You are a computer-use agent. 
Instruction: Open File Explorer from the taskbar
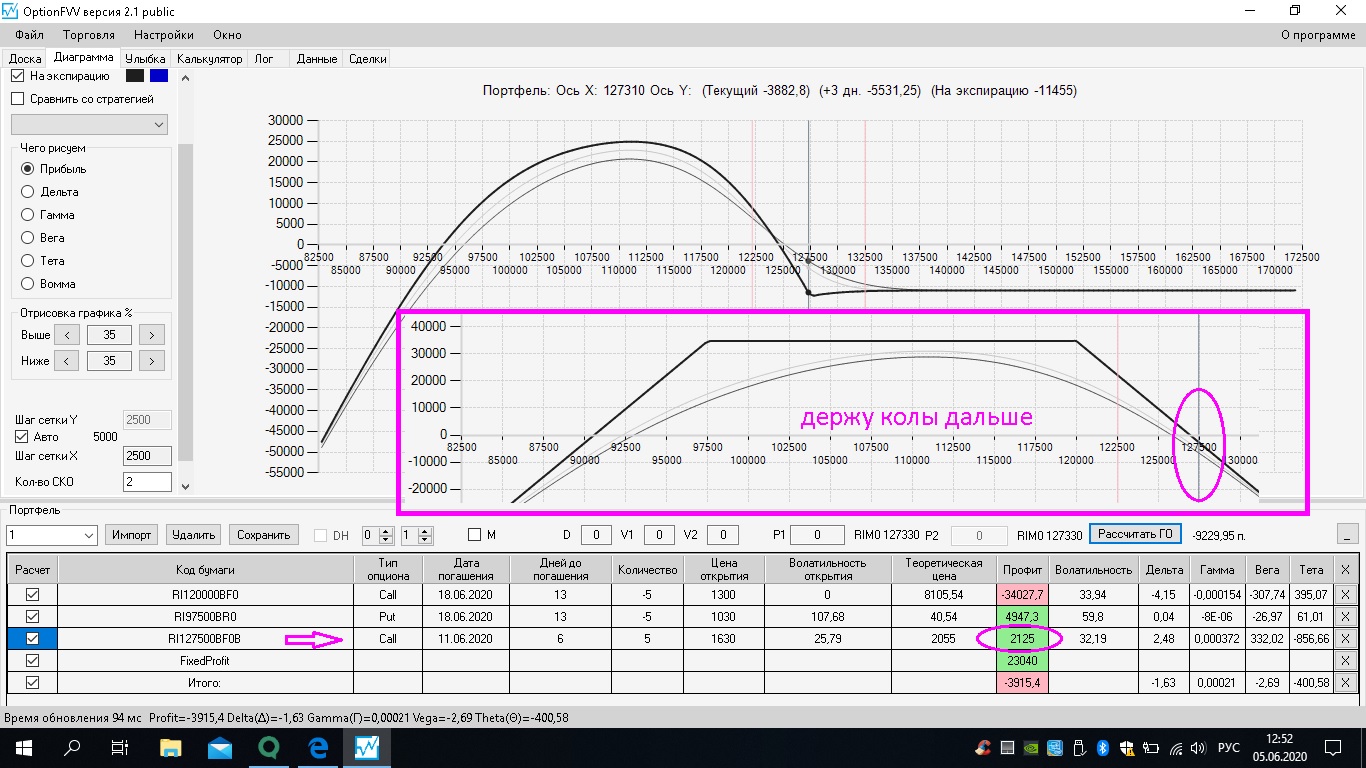[x=171, y=747]
